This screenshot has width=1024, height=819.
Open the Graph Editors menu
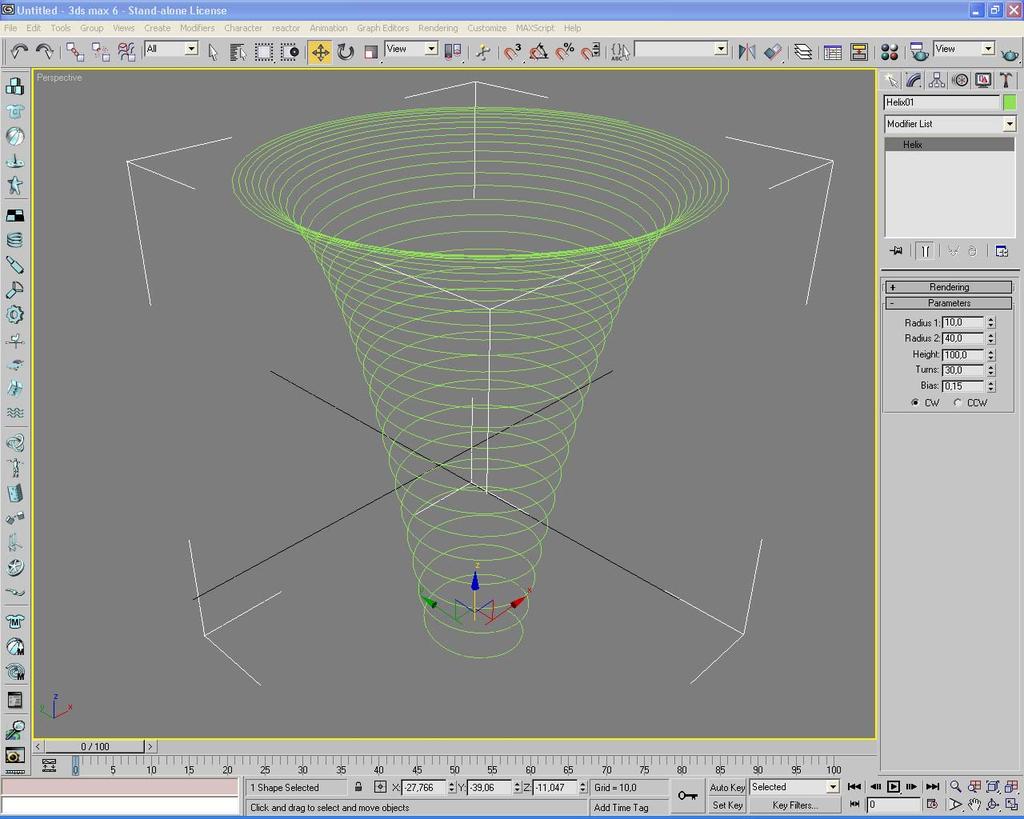383,28
